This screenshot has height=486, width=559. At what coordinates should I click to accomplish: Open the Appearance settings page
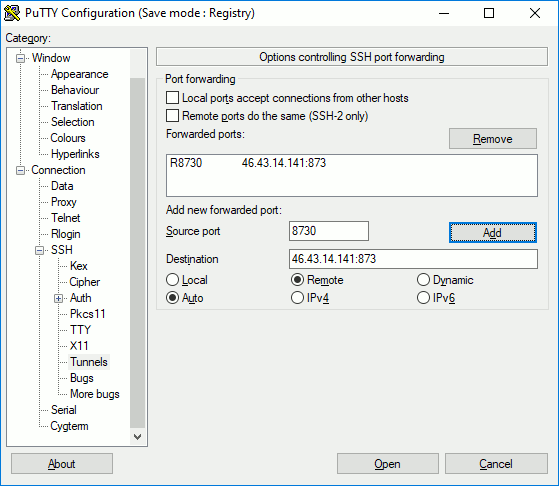(x=80, y=74)
